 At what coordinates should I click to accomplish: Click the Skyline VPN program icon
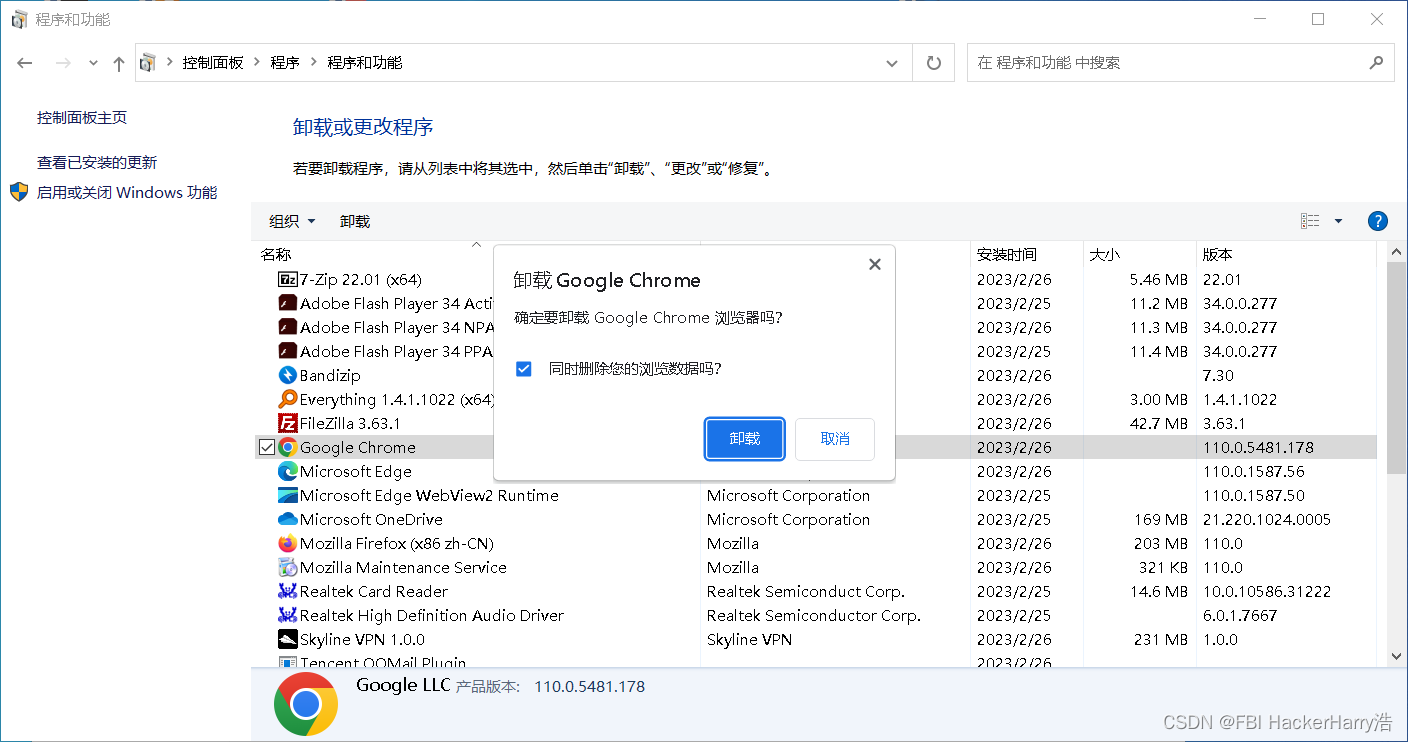point(287,639)
